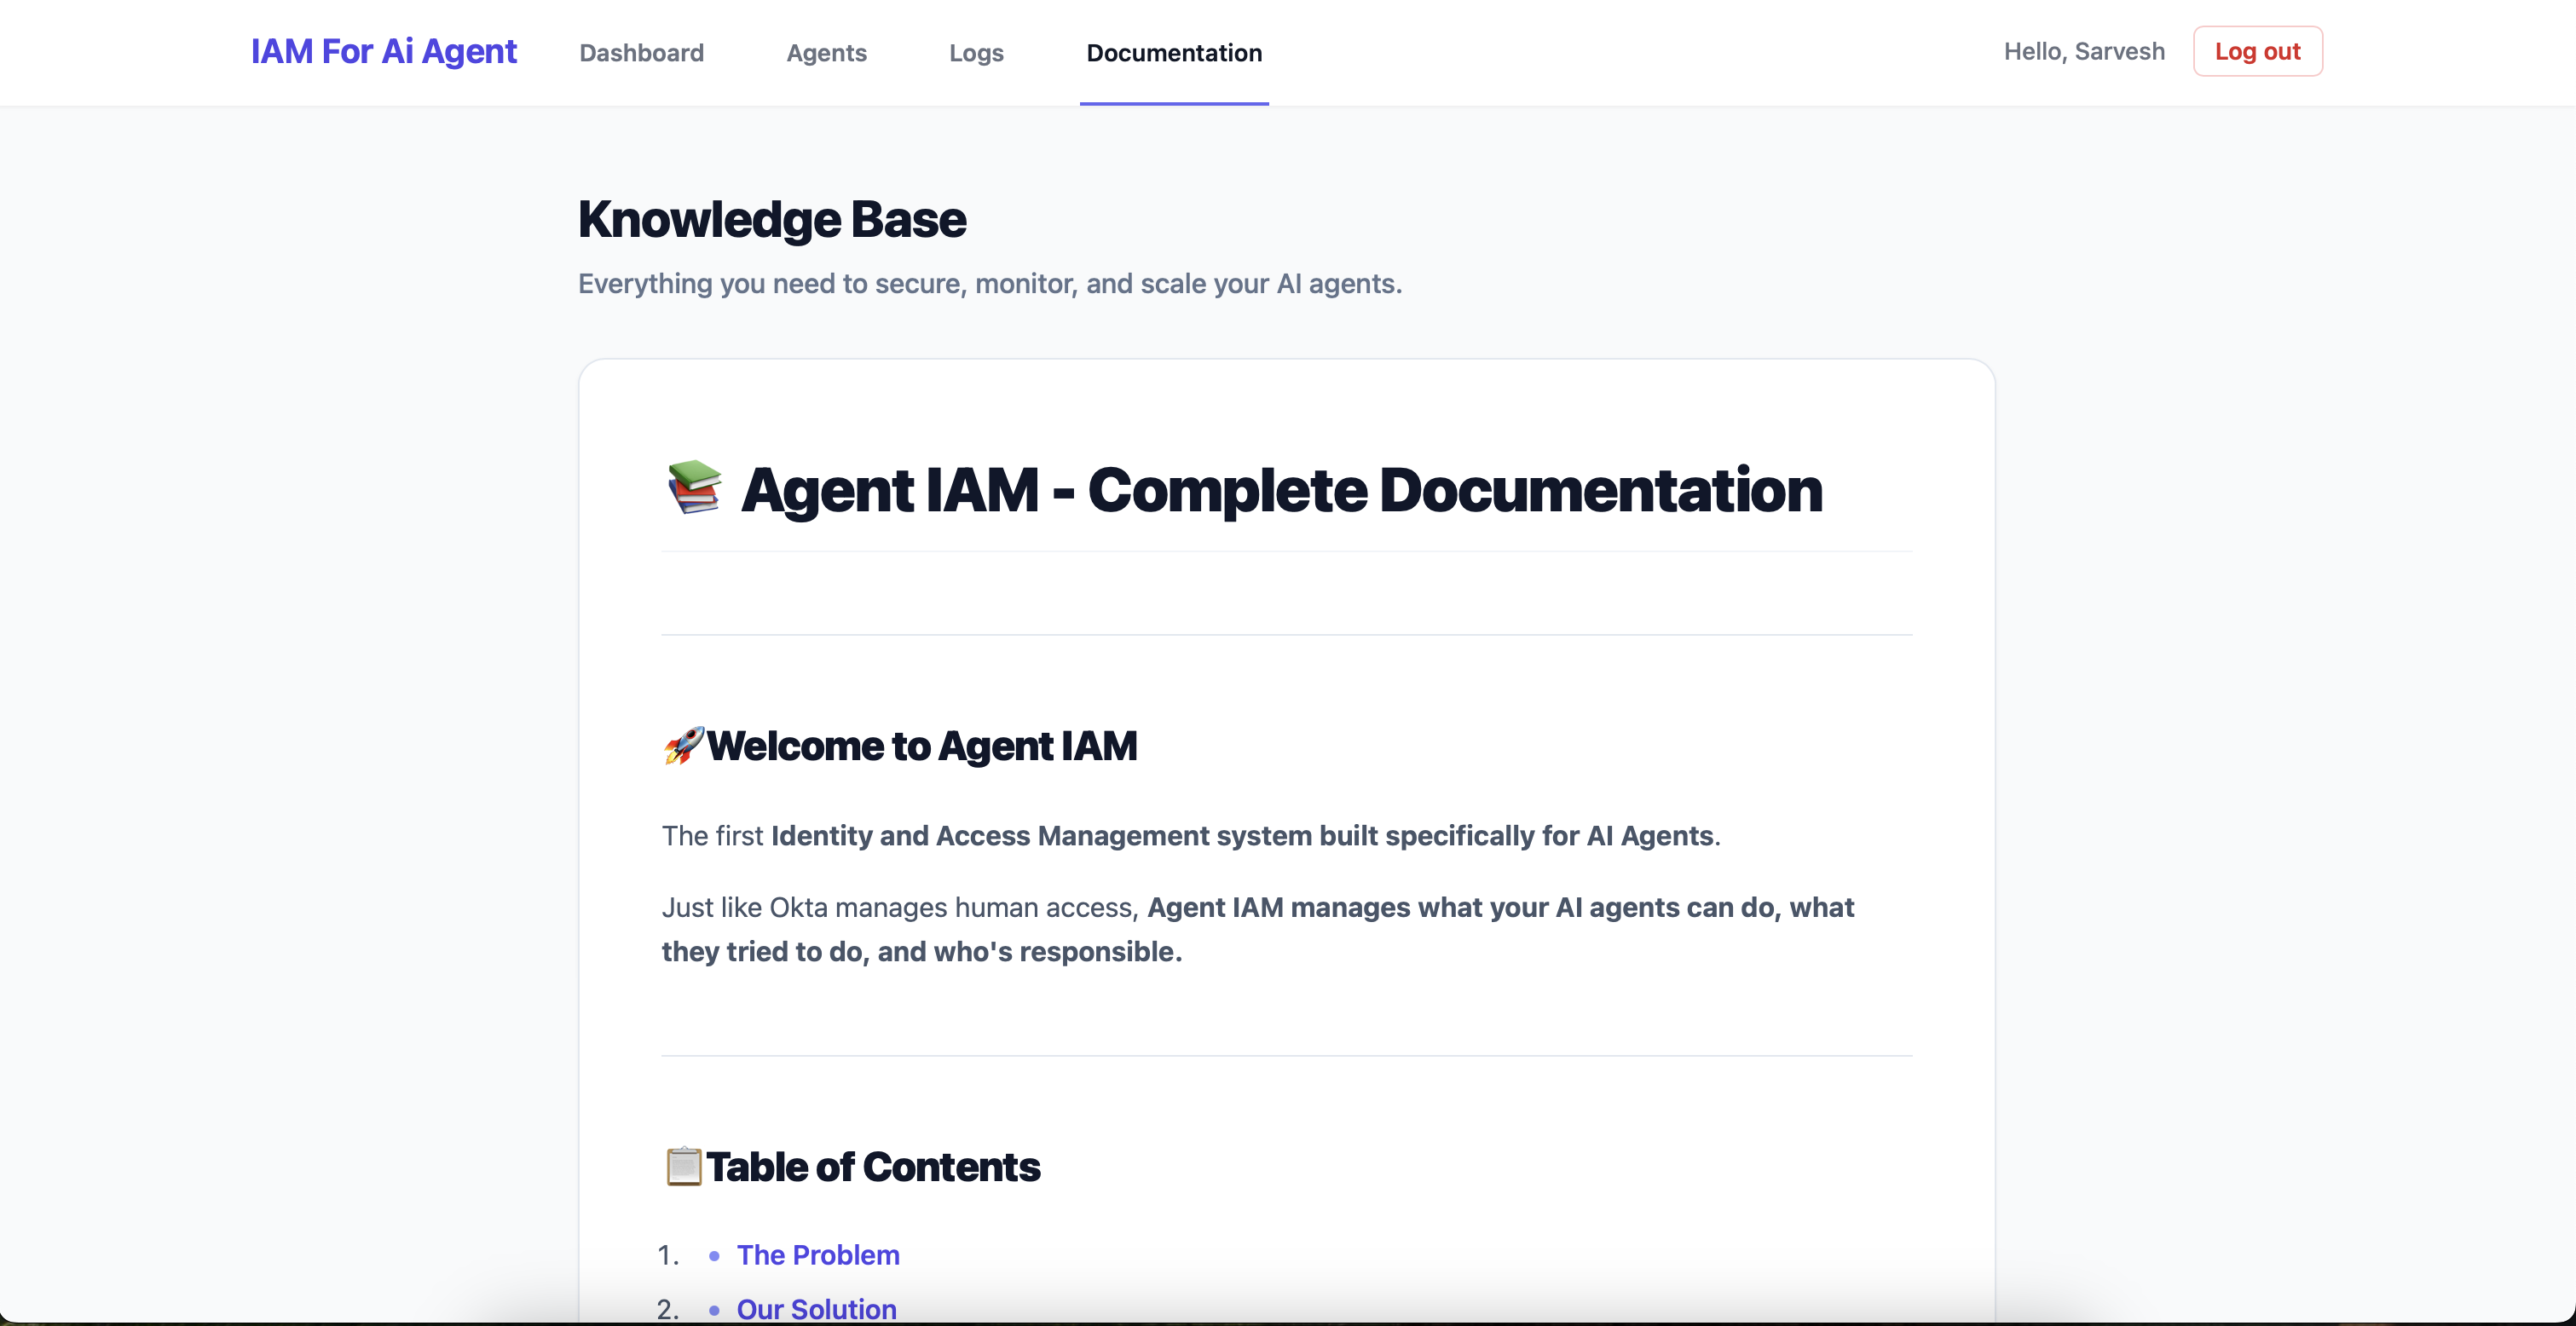The image size is (2576, 1326).
Task: Click the books emoji beside the documentation title
Action: point(694,489)
